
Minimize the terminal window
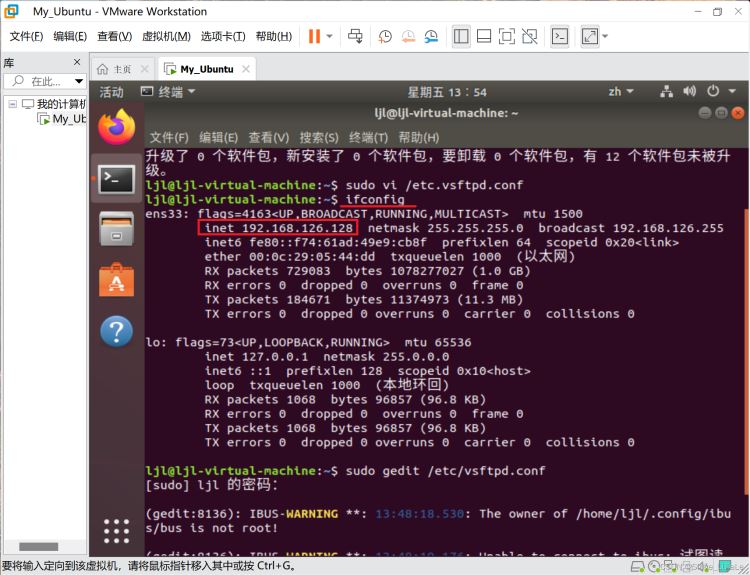(x=705, y=113)
